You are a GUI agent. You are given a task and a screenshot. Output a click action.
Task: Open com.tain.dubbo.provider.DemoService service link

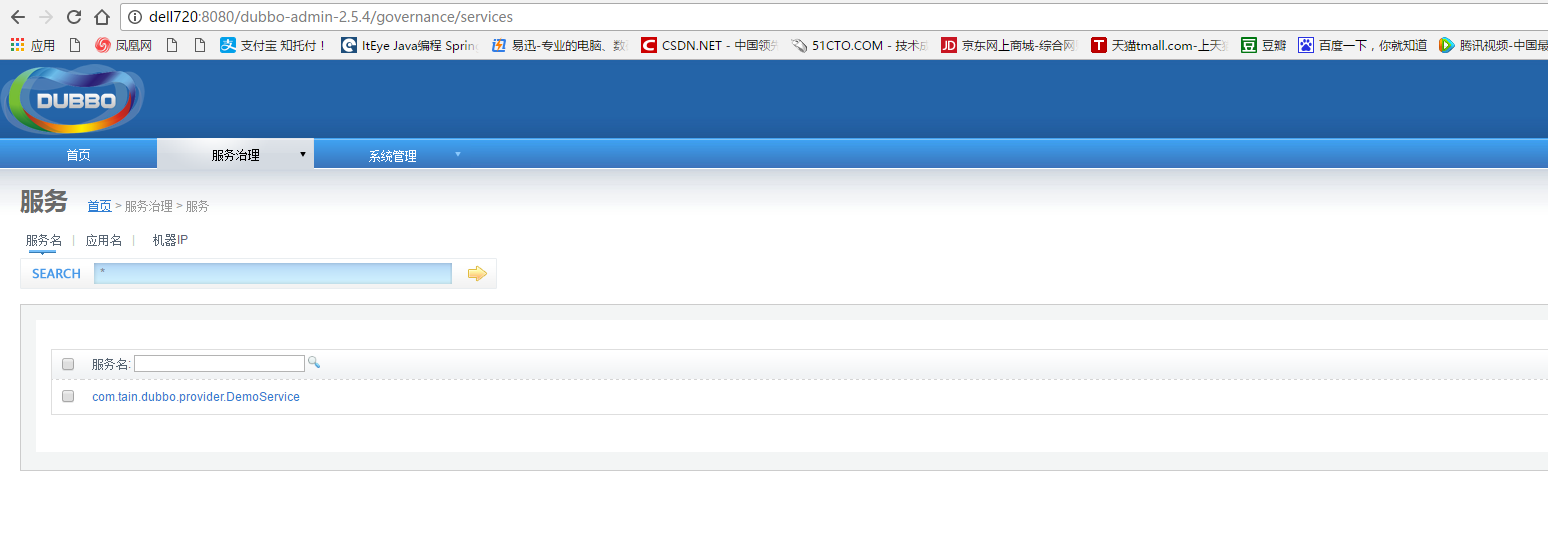click(196, 397)
